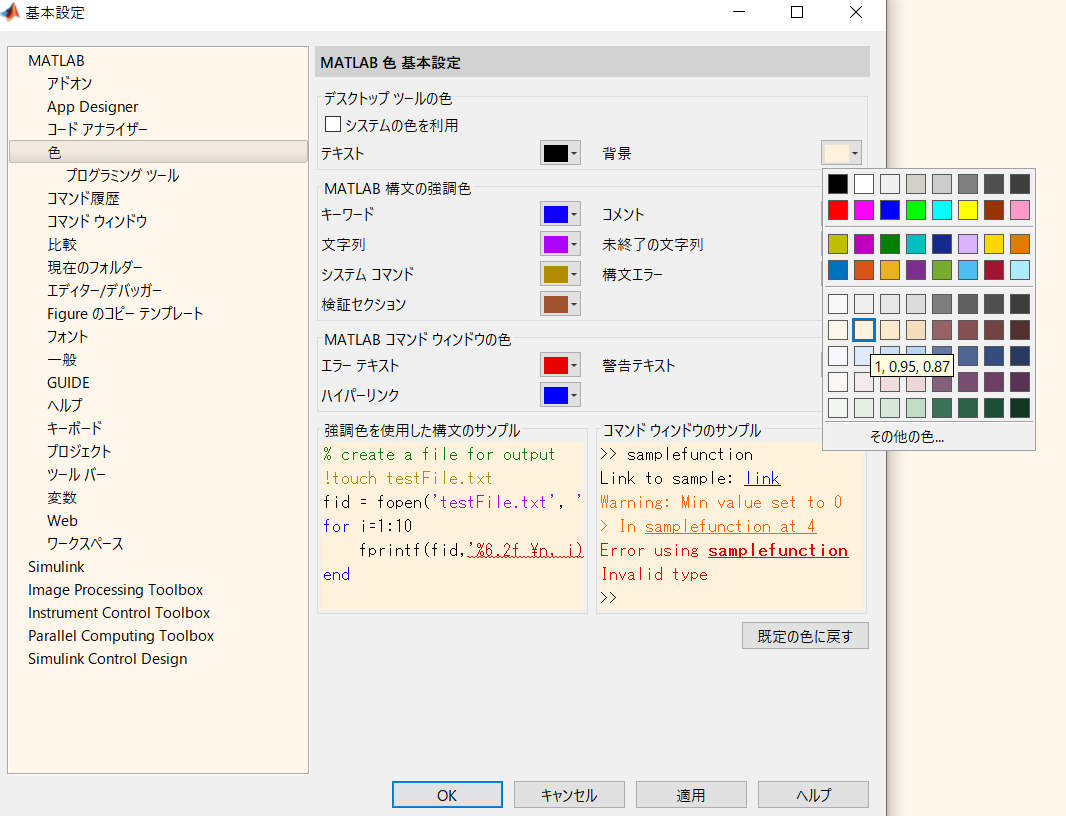
Task: Select コマンド ウィンドウ in the tree
Action: pyautogui.click(x=97, y=221)
